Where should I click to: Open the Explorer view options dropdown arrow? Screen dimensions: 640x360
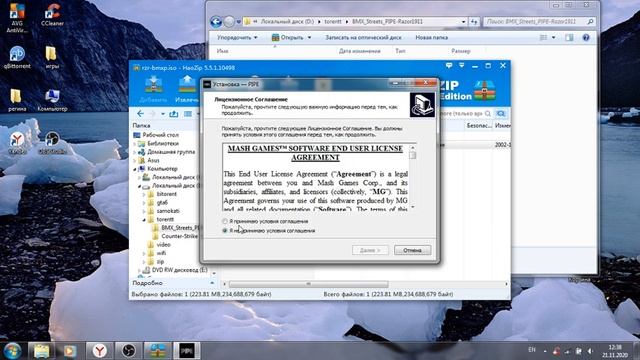(553, 38)
